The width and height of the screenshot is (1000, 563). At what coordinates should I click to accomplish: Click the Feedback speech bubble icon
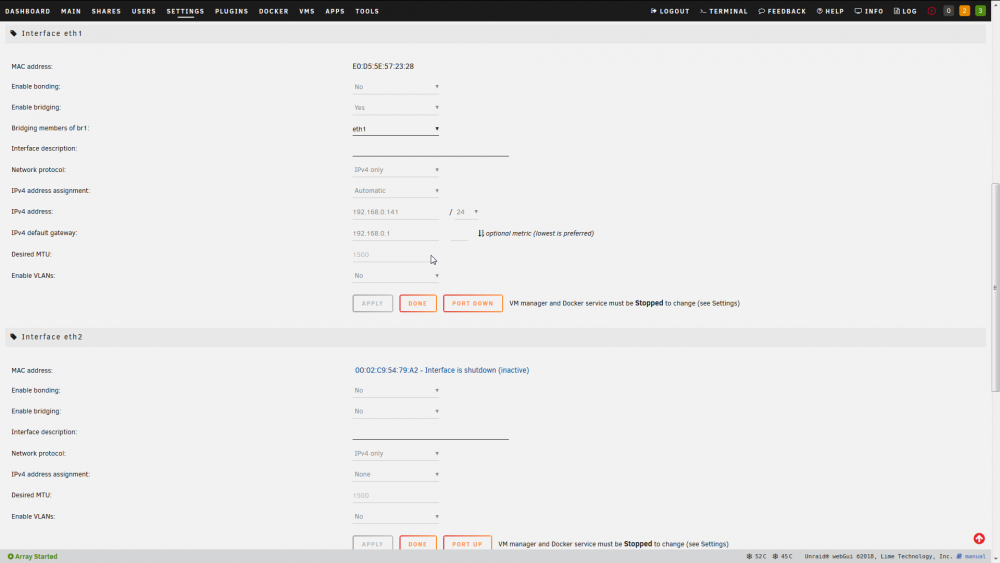pos(761,11)
